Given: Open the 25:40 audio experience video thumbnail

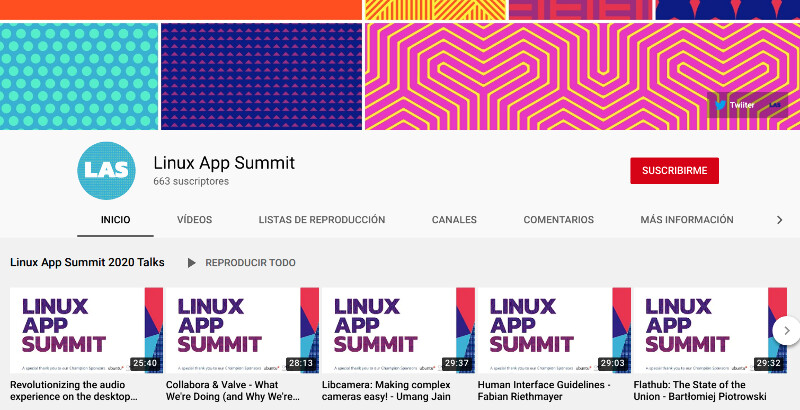Looking at the screenshot, I should click(x=86, y=330).
